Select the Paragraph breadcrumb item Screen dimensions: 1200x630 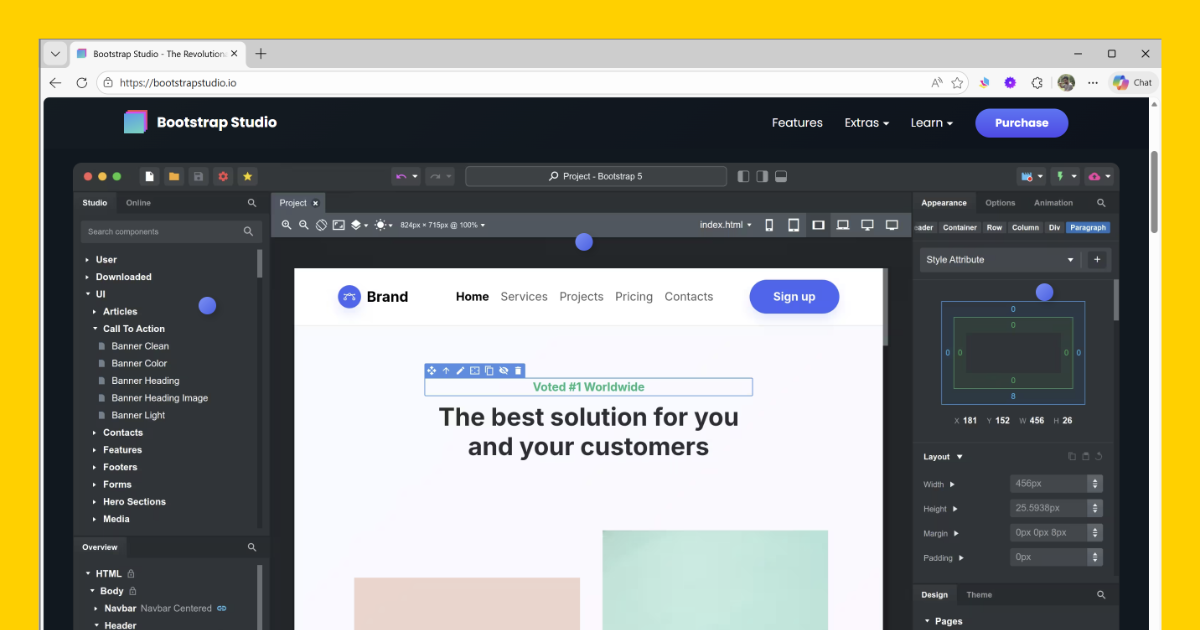[1087, 227]
